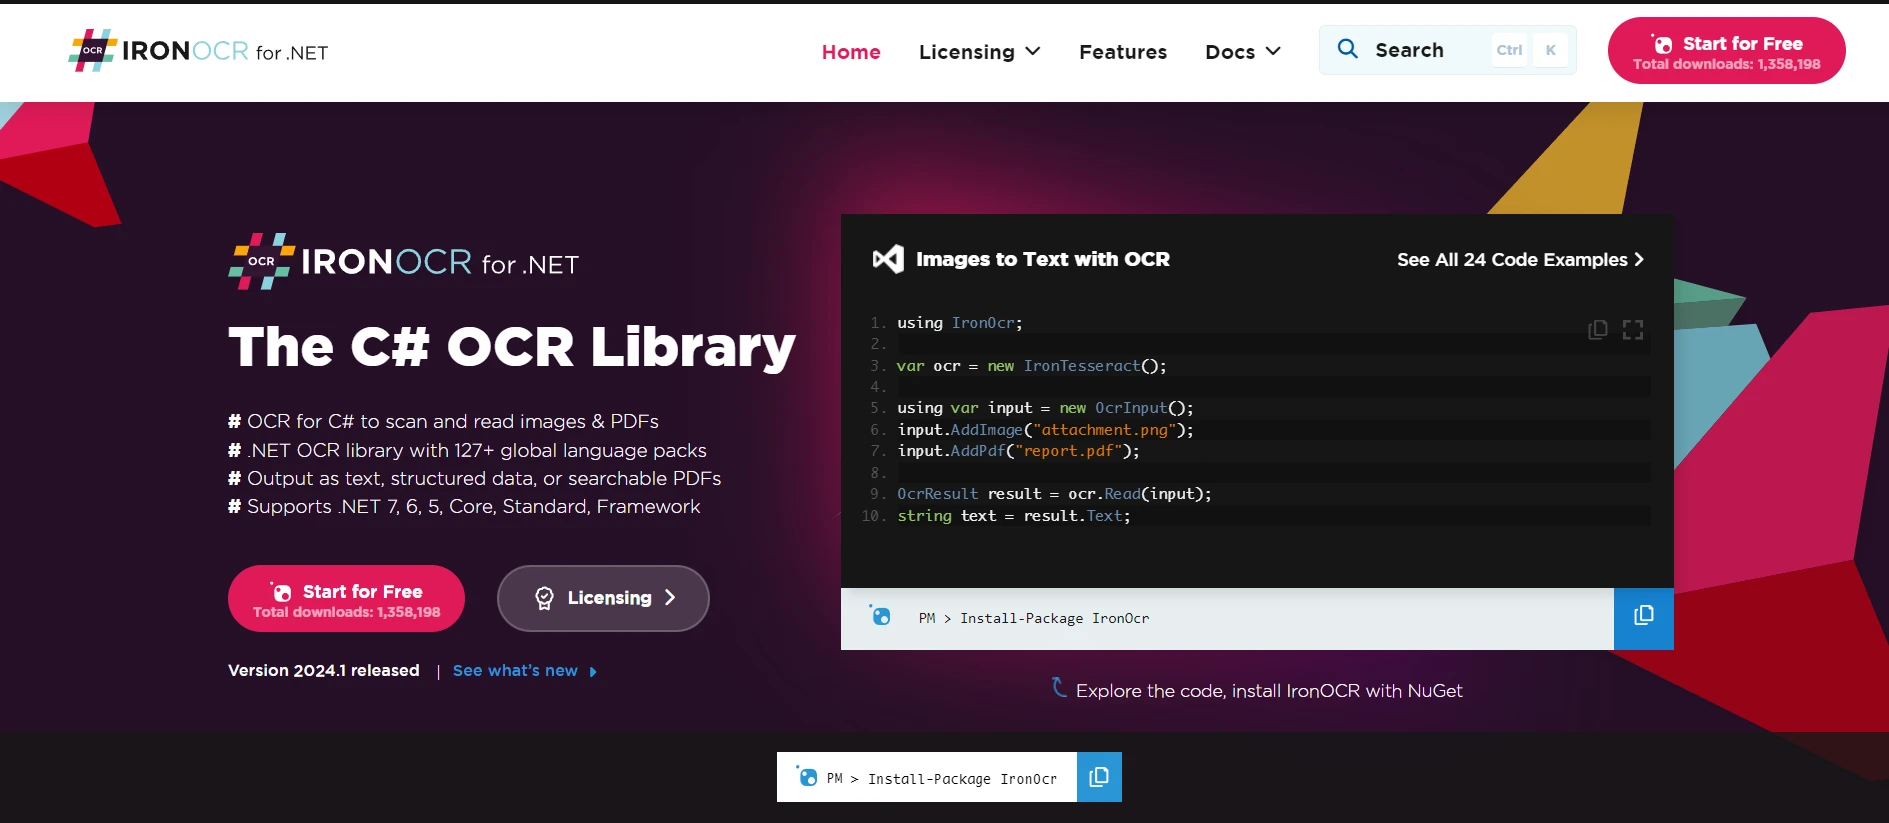Click the magnifying glass search icon
Screen dimensions: 1889x823
pyautogui.click(x=1347, y=49)
